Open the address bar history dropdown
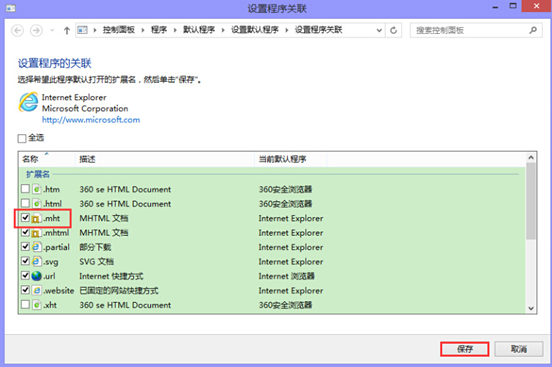Screen dimensions: 552x367 pyautogui.click(x=379, y=30)
